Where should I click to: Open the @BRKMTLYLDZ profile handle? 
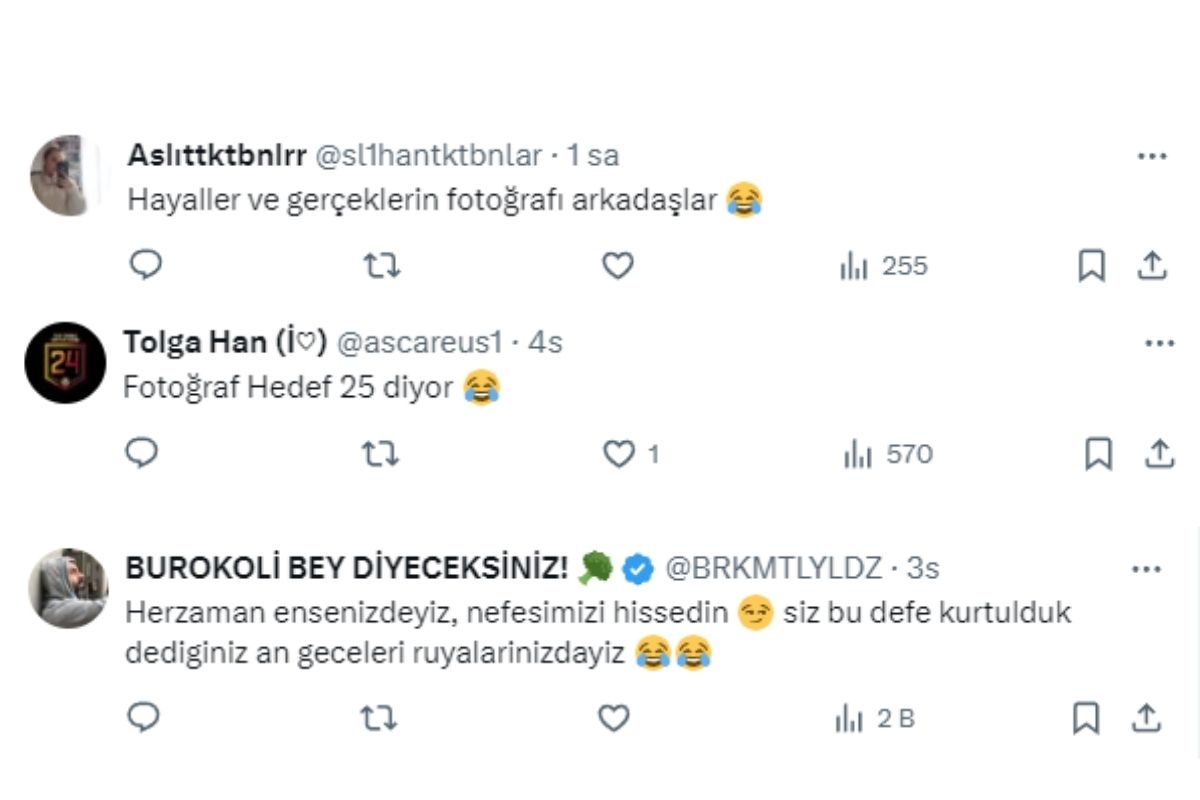[x=773, y=569]
